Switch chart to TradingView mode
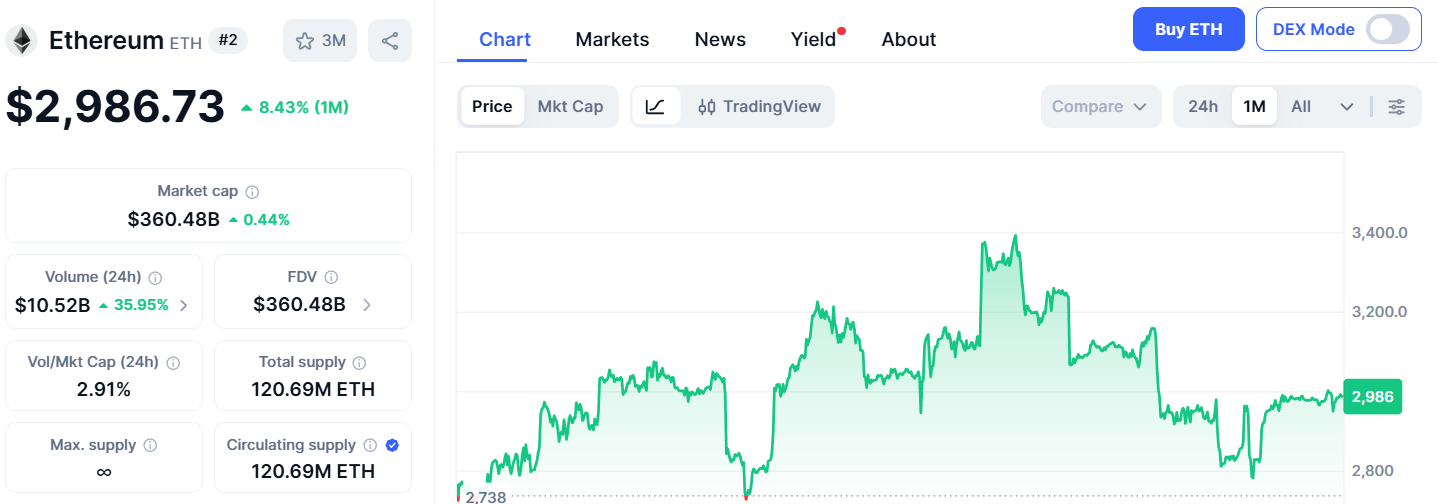This screenshot has height=504, width=1438. pos(759,107)
